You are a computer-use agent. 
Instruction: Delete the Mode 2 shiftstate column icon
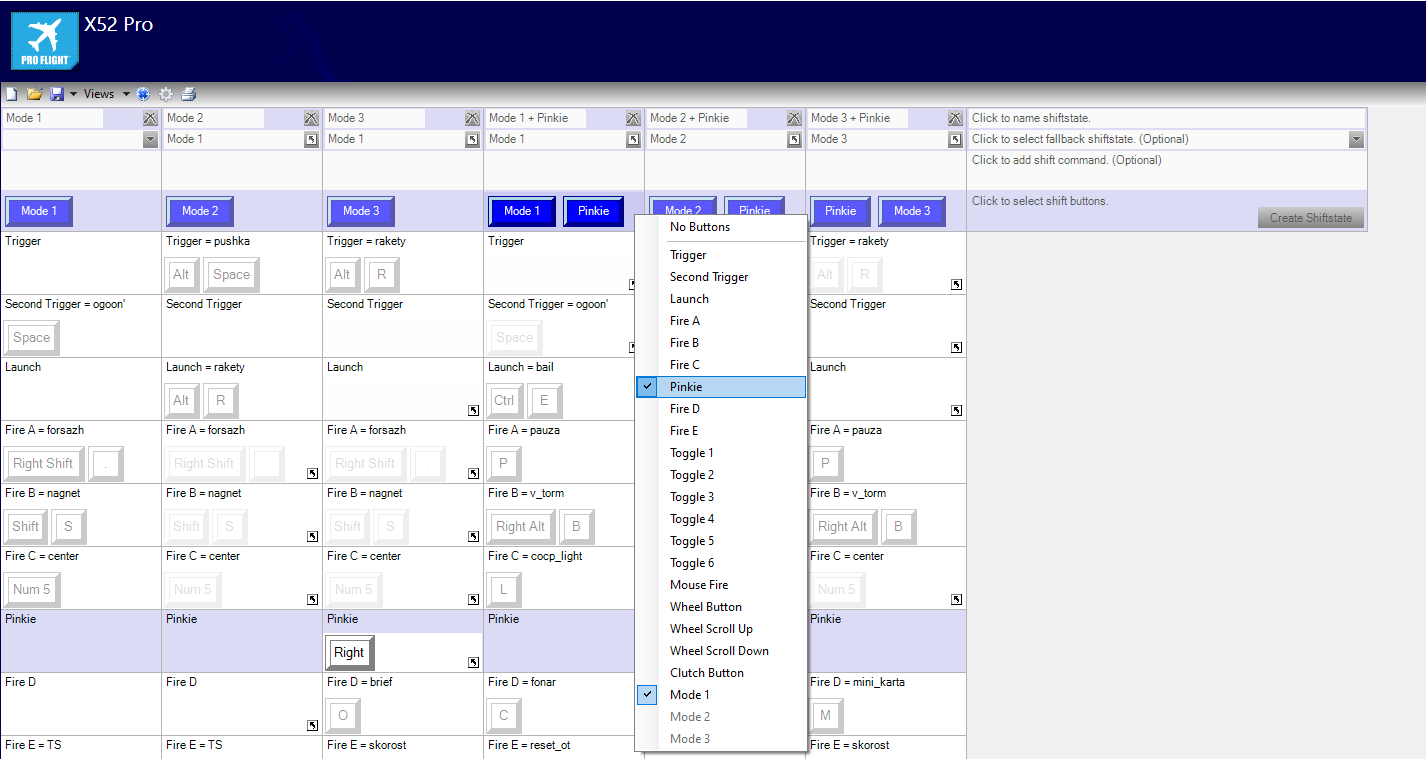pos(311,118)
